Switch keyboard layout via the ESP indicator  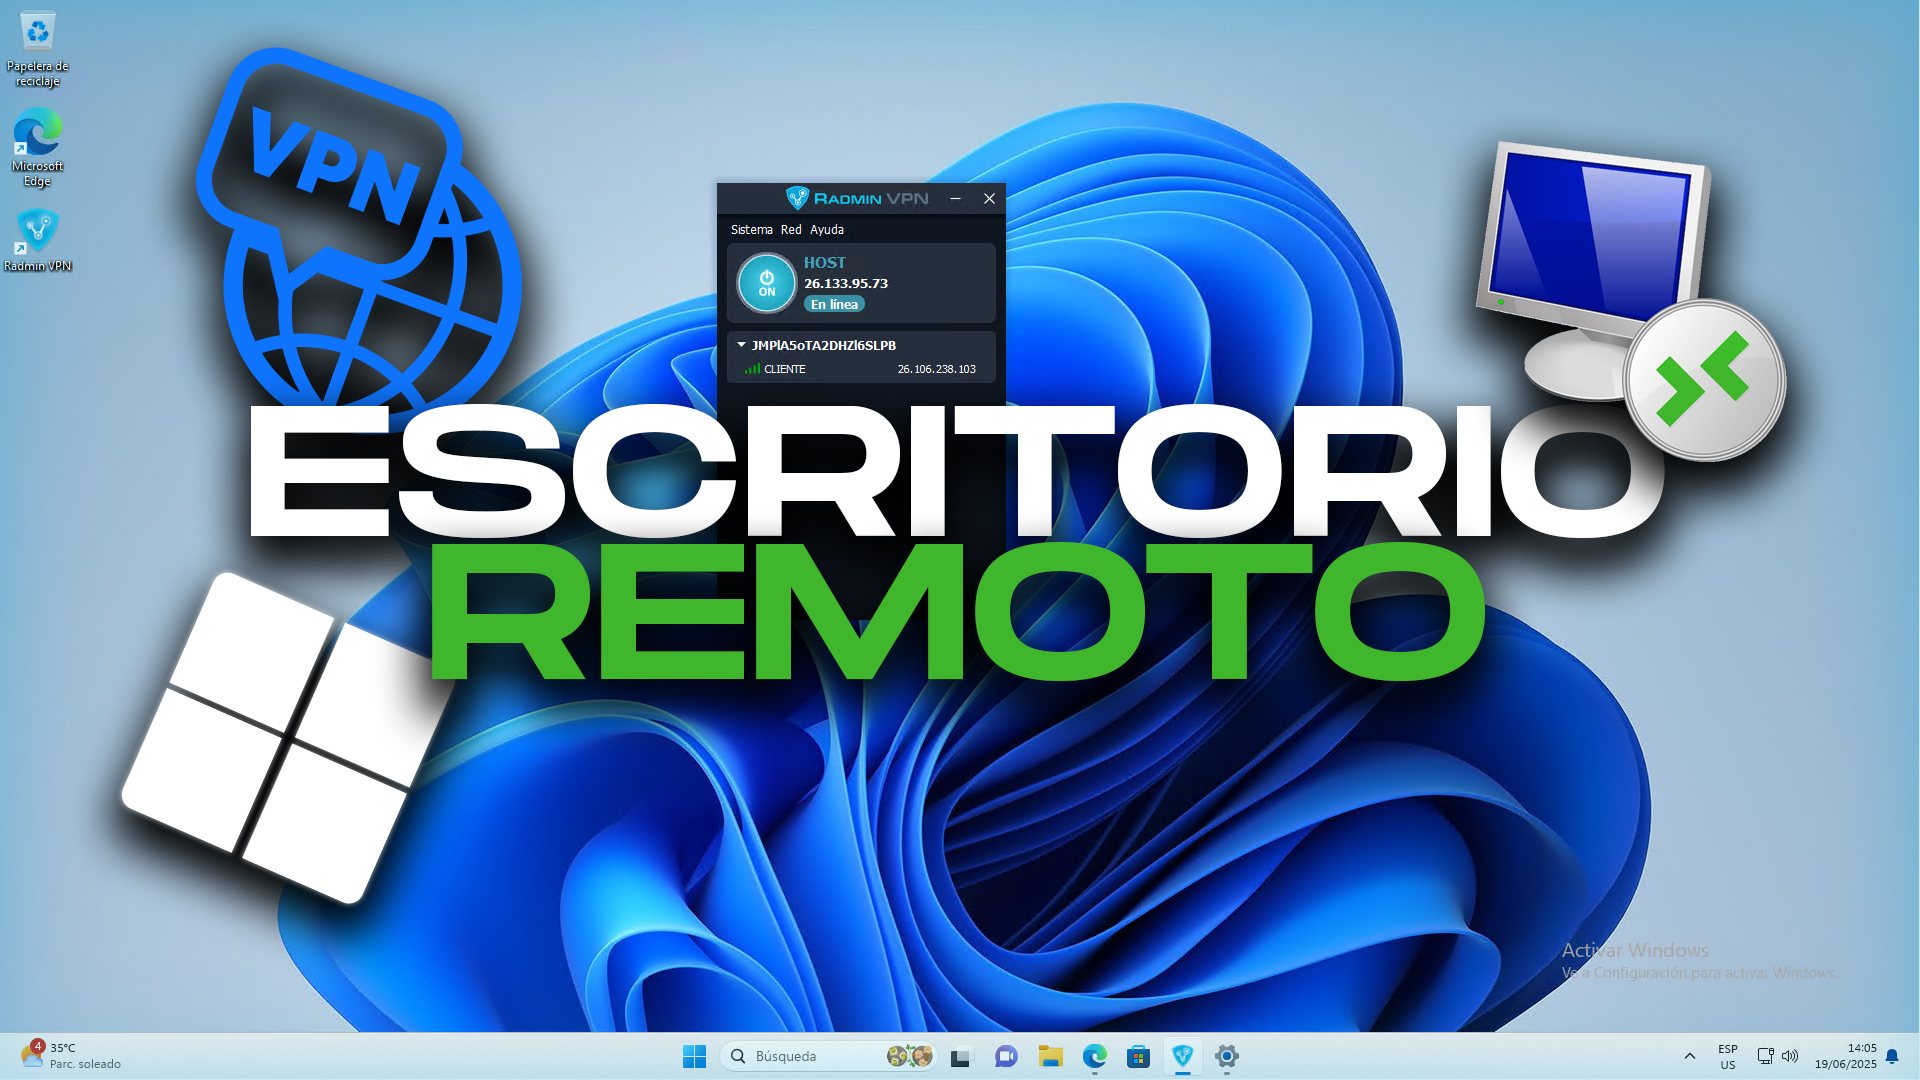(x=1727, y=1056)
